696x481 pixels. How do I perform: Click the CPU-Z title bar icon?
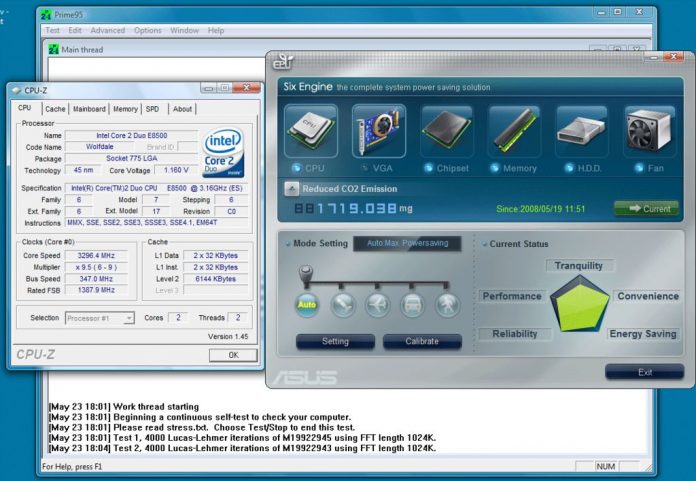(17, 90)
